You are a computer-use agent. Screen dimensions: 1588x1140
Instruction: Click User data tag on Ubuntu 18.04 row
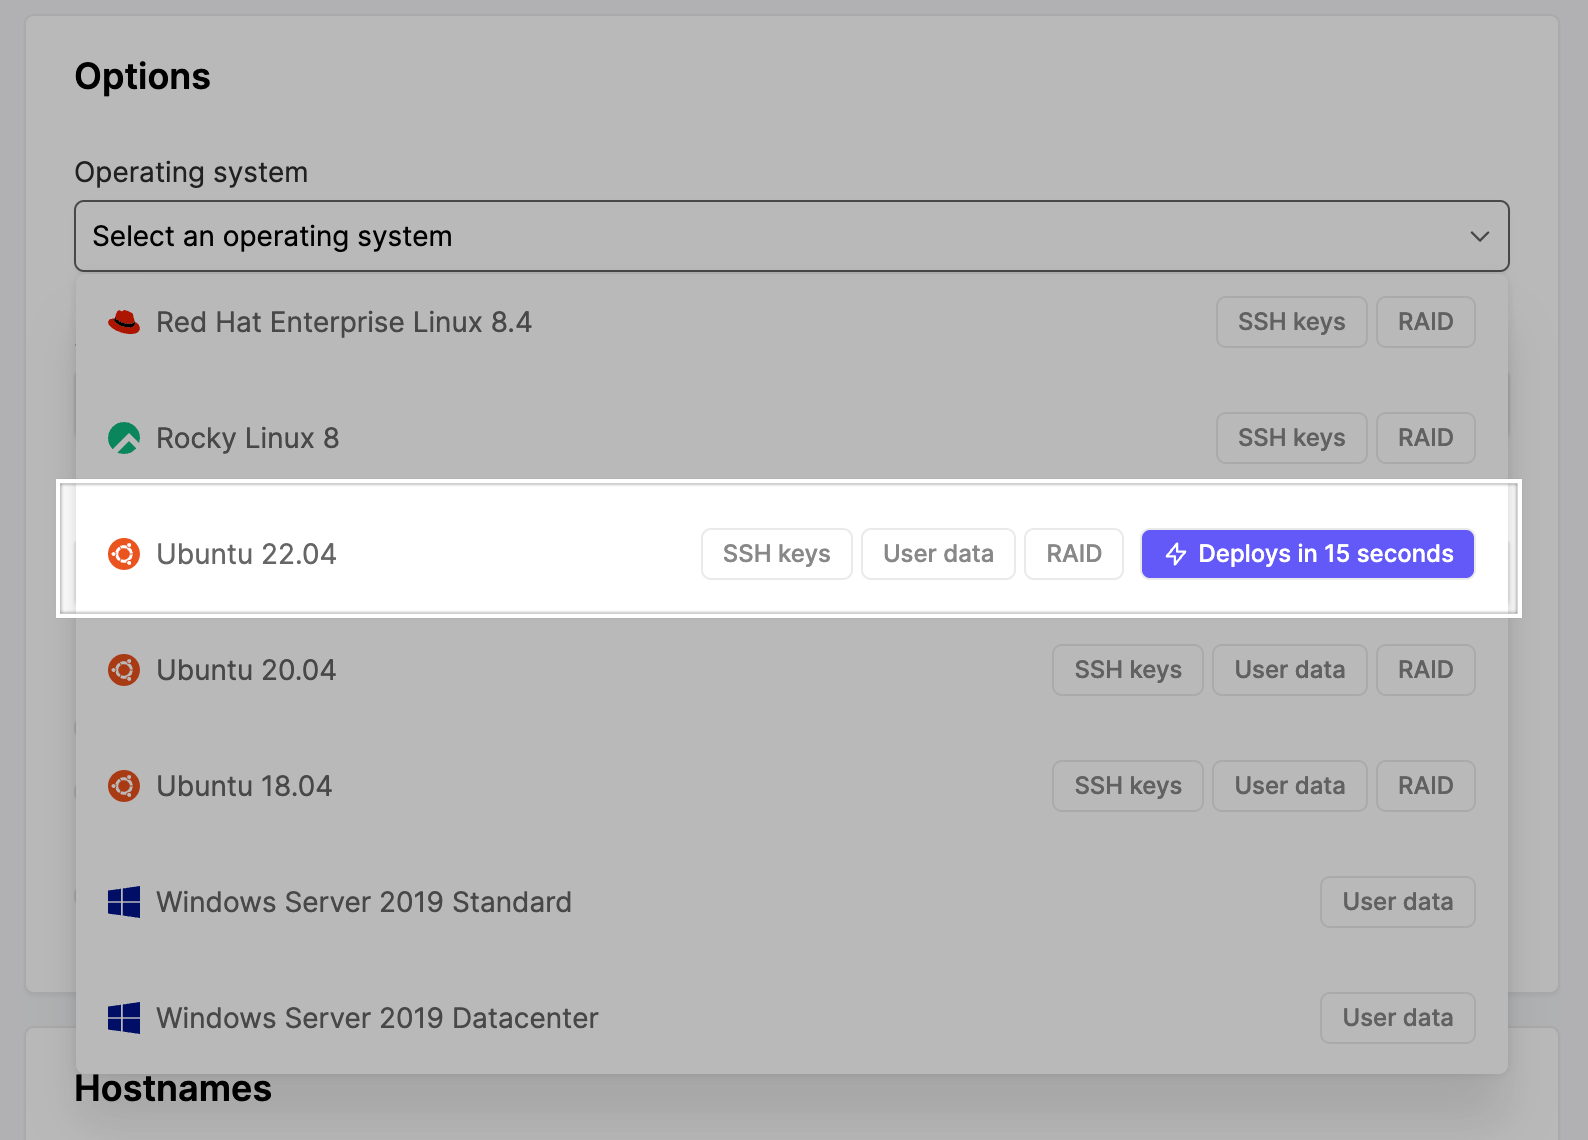[1290, 786]
